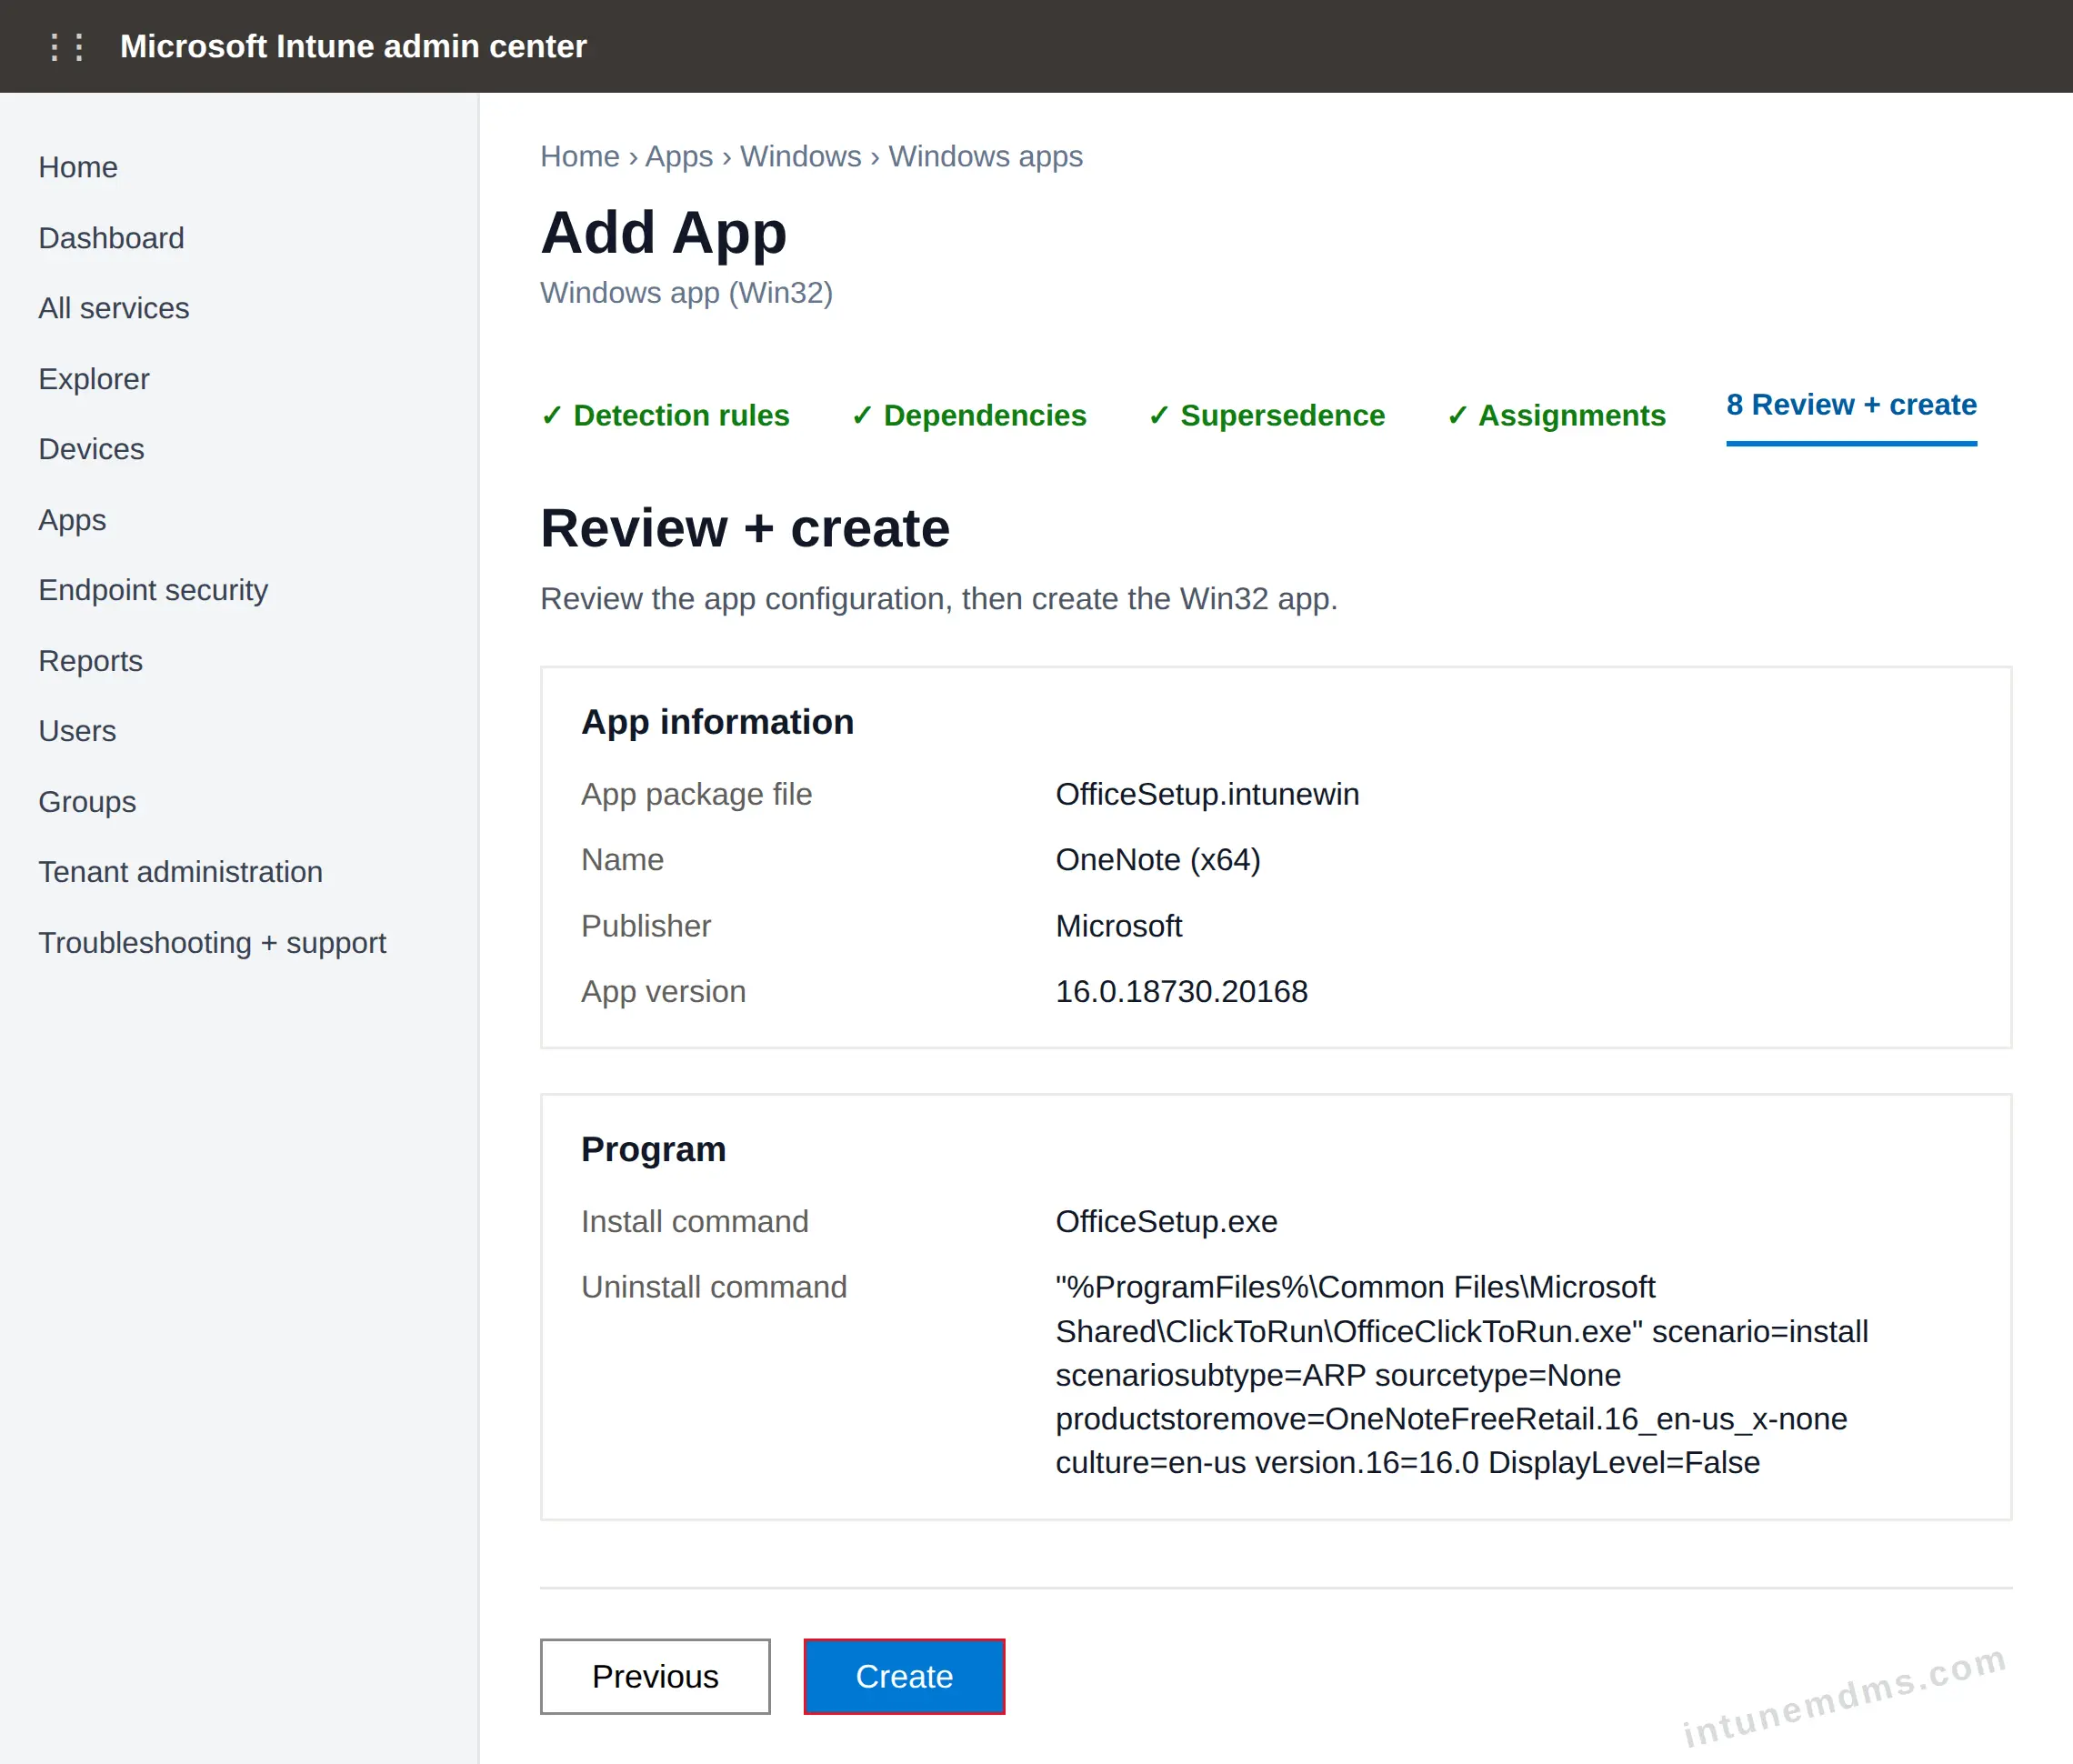Screen dimensions: 2073x1764
Task: Switch to the Supersedence step
Action: pos(1267,415)
